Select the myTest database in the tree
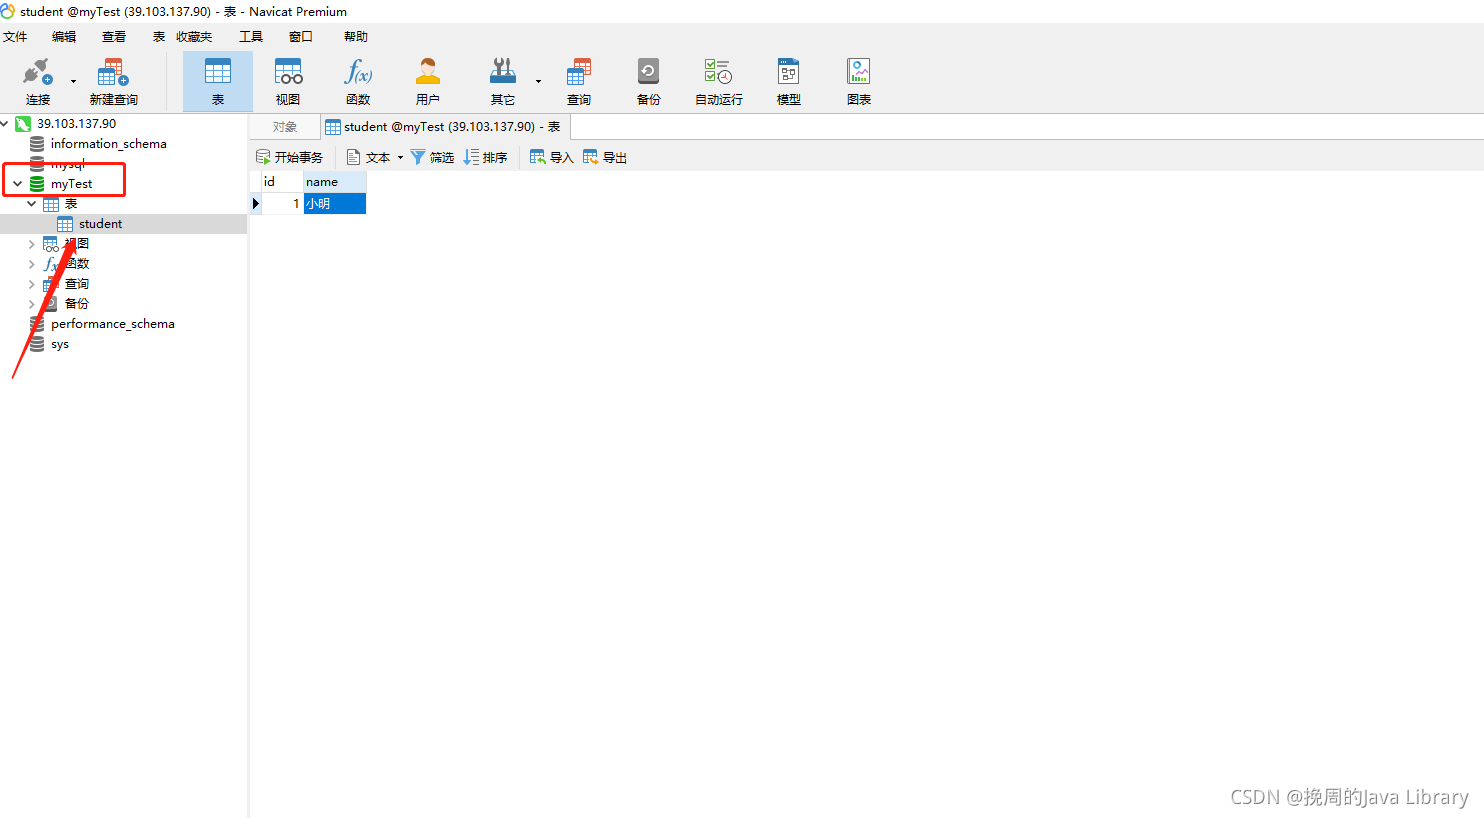Image resolution: width=1484 pixels, height=818 pixels. [71, 184]
